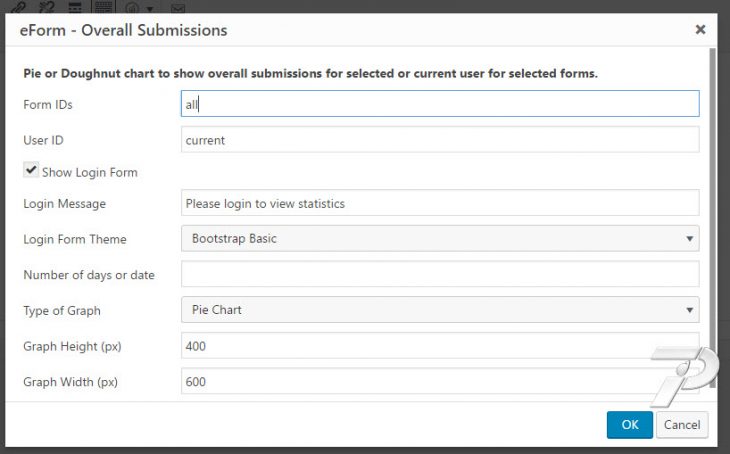Click the circular eForm shortcode icon

(x=132, y=8)
